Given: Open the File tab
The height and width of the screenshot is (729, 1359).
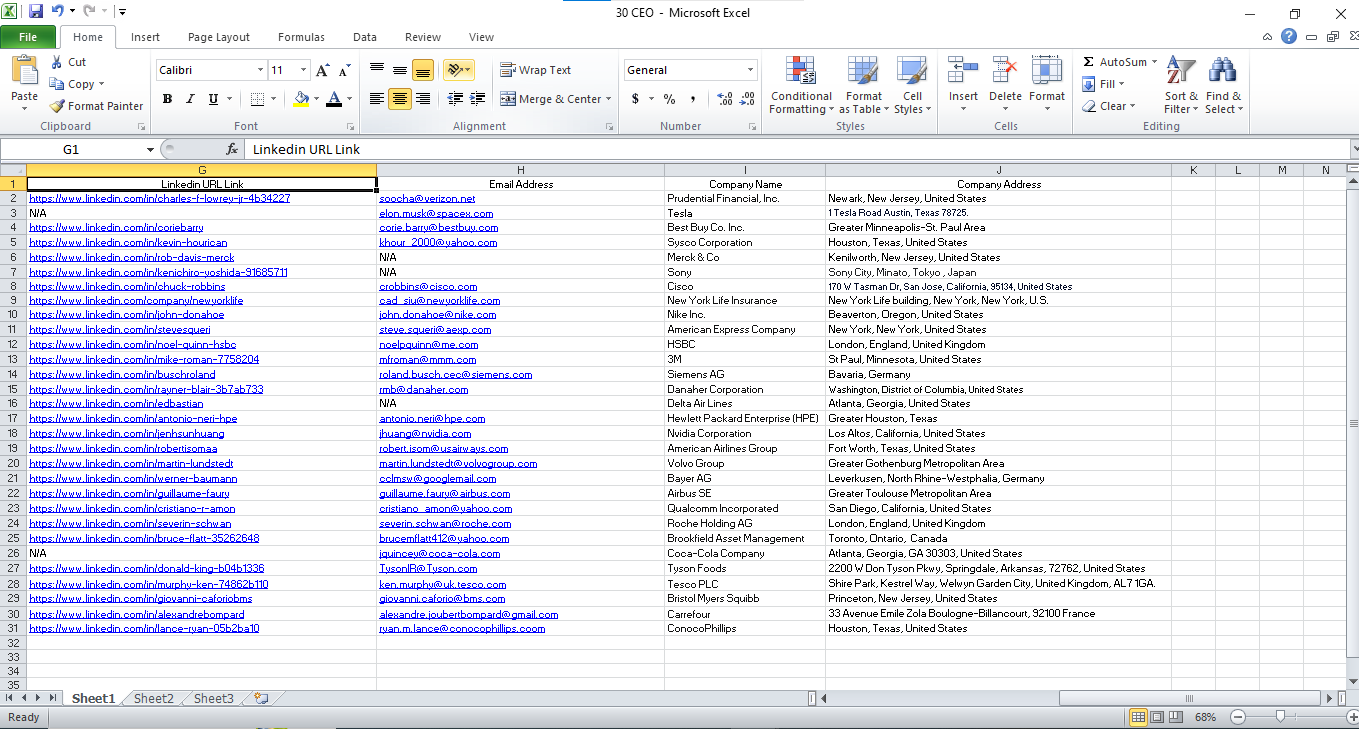Looking at the screenshot, I should click(28, 37).
